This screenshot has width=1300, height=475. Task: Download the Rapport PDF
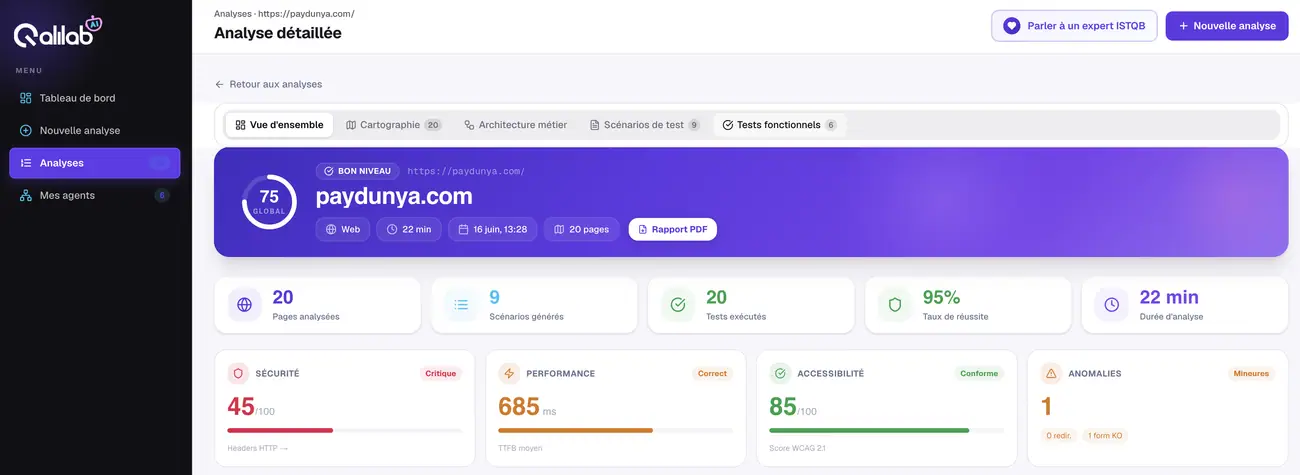click(x=673, y=229)
